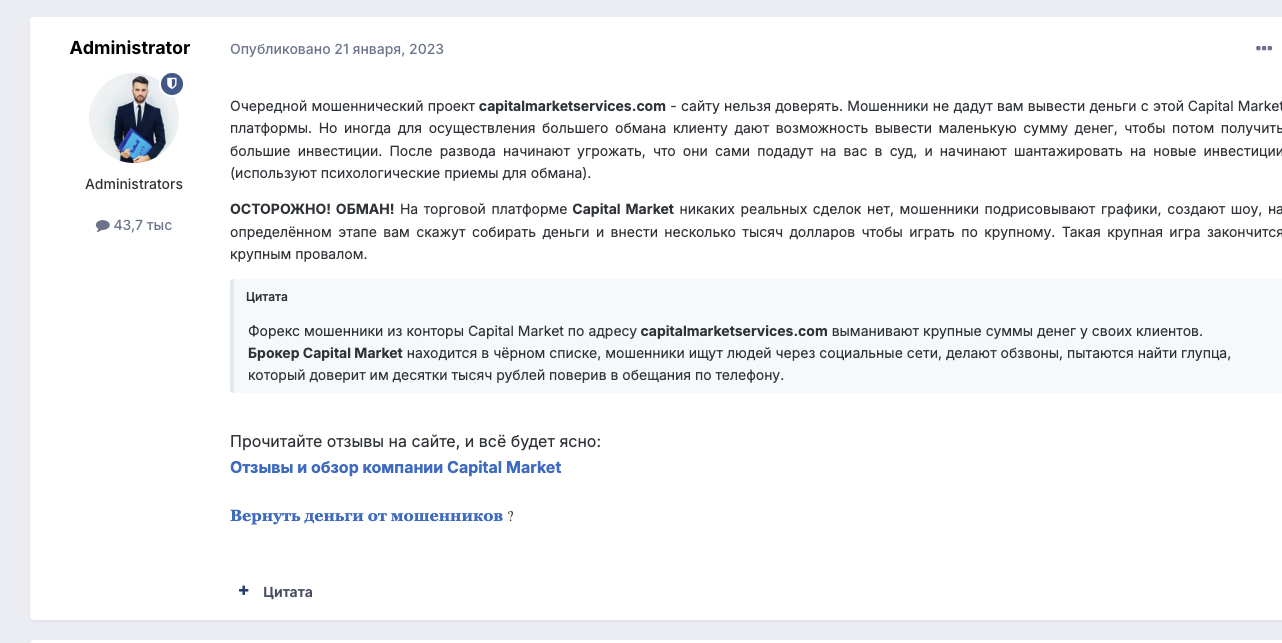This screenshot has height=643, width=1282.
Task: Click the Administrators group label
Action: [134, 184]
